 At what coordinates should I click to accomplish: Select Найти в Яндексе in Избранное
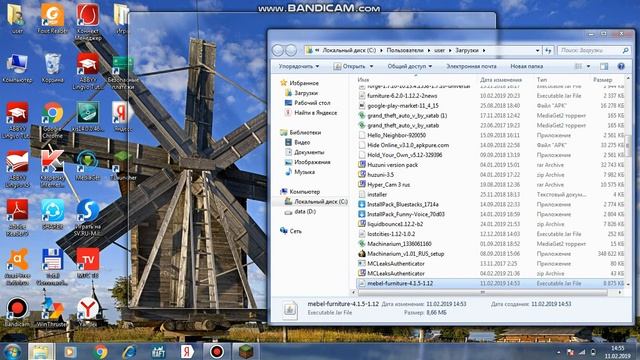pos(311,113)
